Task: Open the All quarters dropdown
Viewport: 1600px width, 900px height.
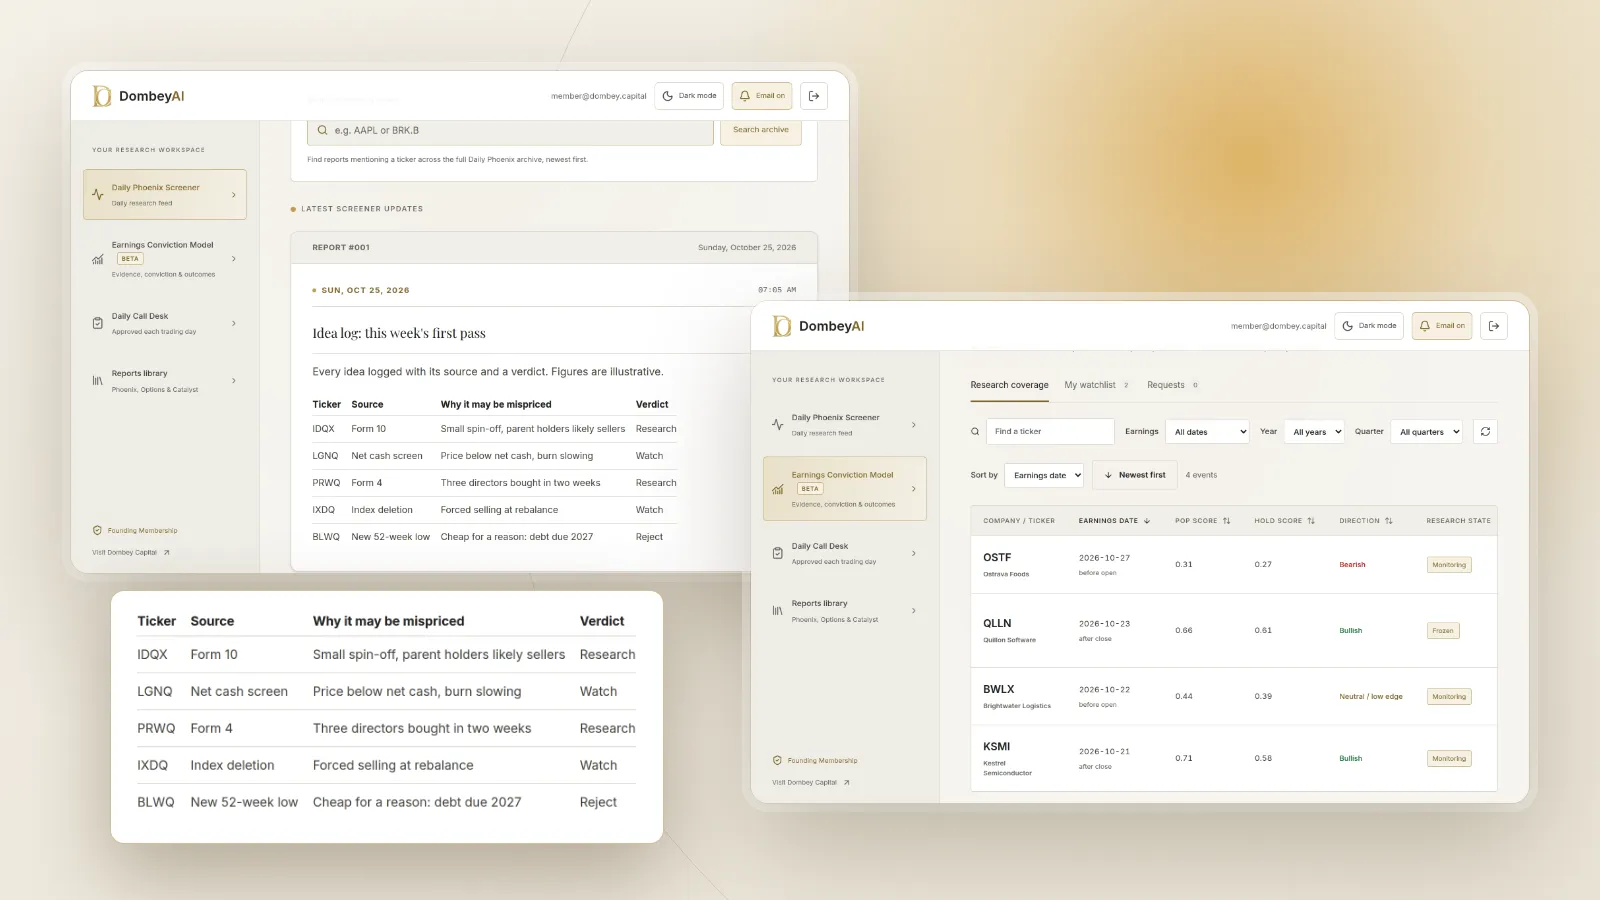Action: 1427,432
